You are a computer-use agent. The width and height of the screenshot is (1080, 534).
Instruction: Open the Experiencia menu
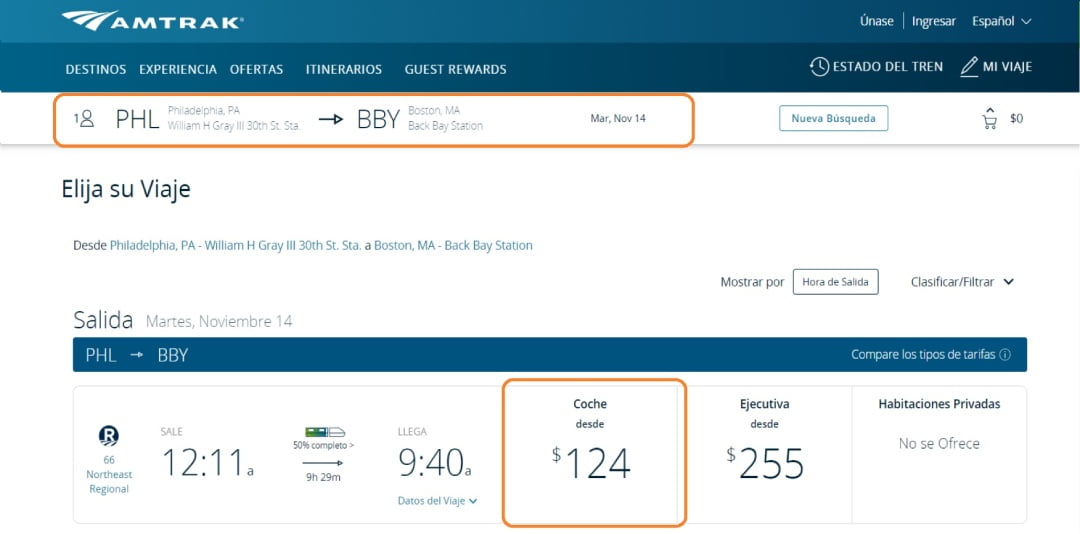coord(178,70)
